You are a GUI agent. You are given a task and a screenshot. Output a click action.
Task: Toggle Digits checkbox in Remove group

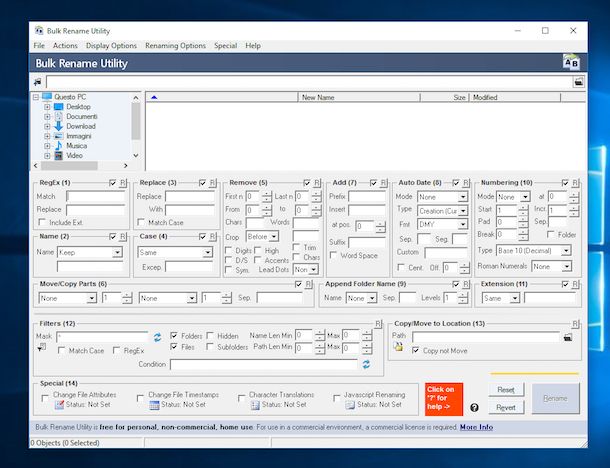pos(228,250)
